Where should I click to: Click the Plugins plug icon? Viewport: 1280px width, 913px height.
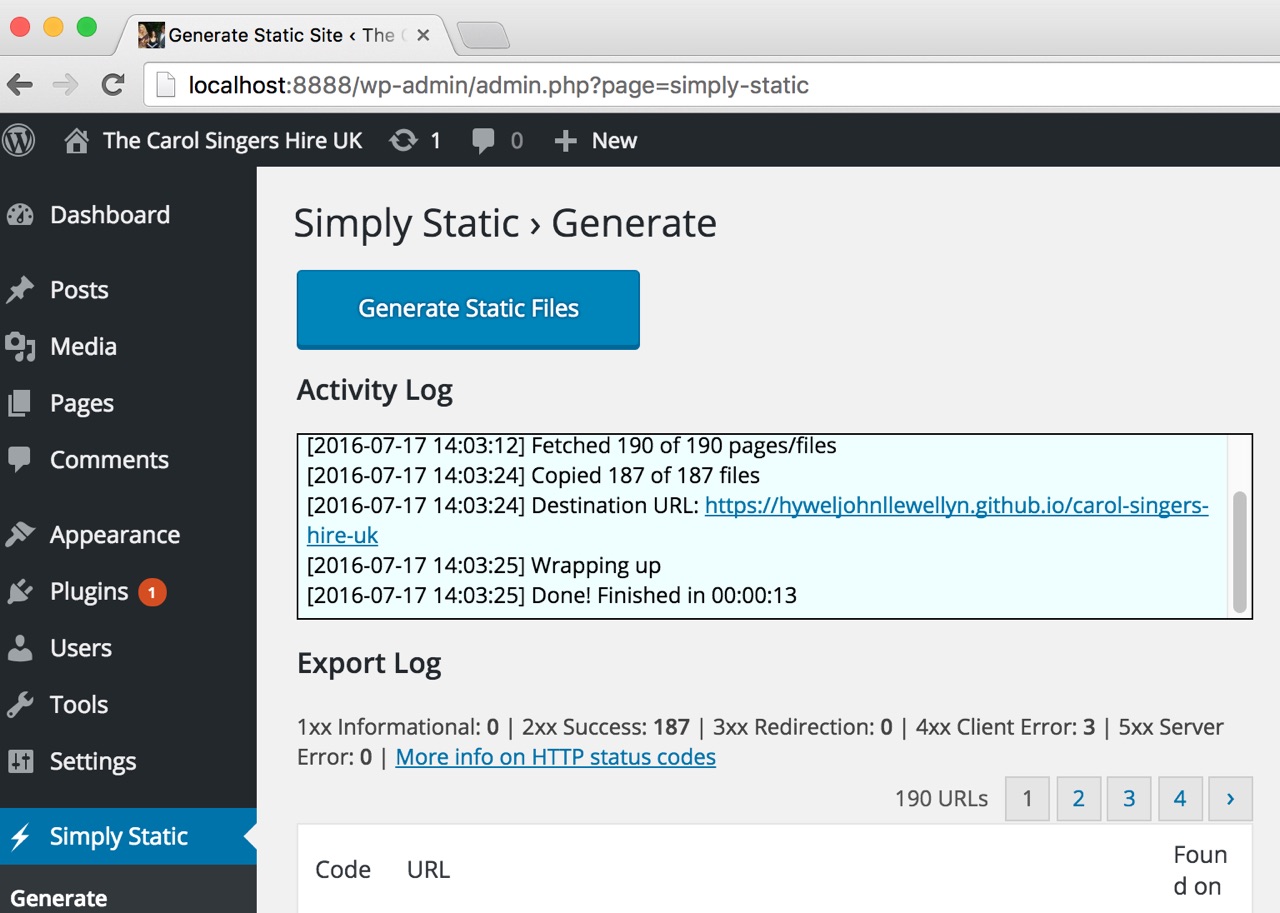coord(20,592)
